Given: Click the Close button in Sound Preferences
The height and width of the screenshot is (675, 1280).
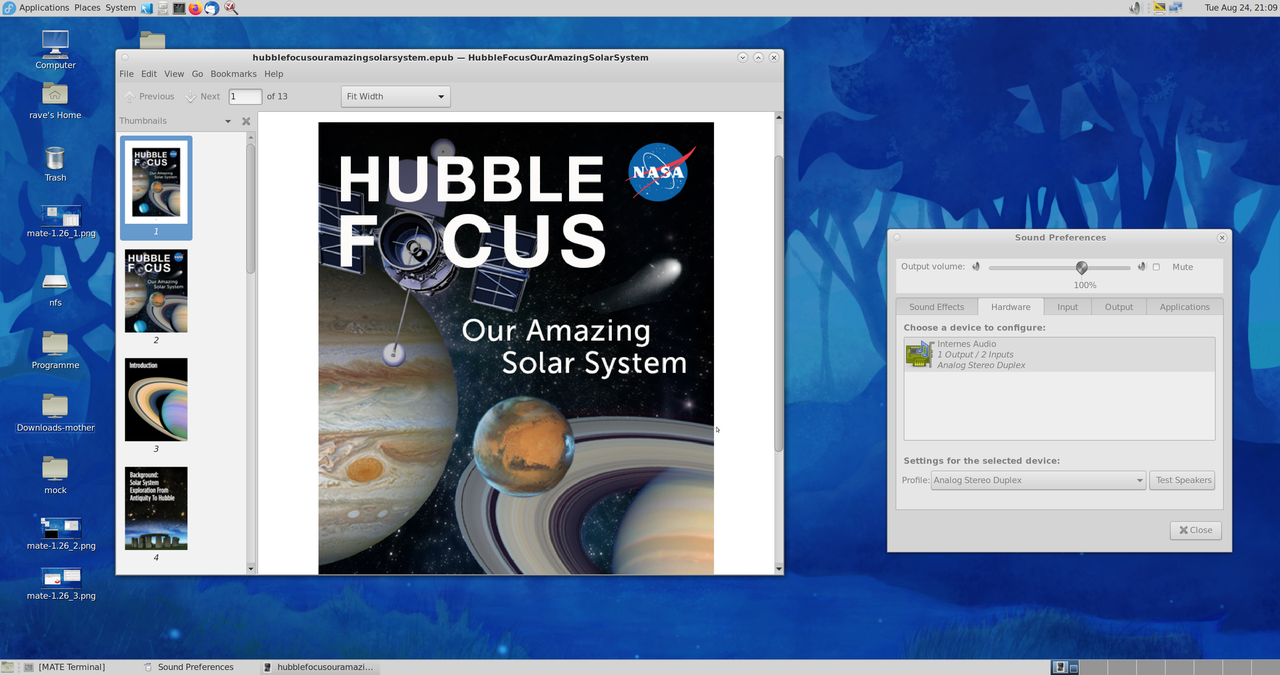Looking at the screenshot, I should click(1195, 530).
